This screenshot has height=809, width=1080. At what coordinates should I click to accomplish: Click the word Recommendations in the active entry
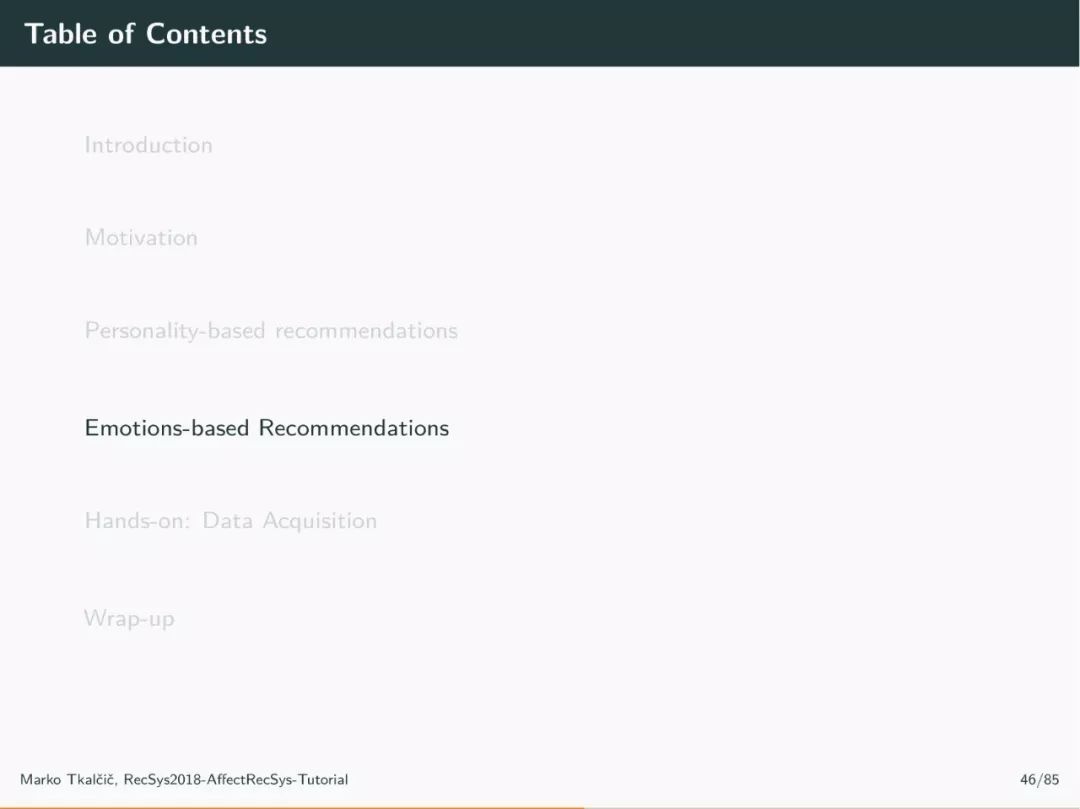[354, 428]
